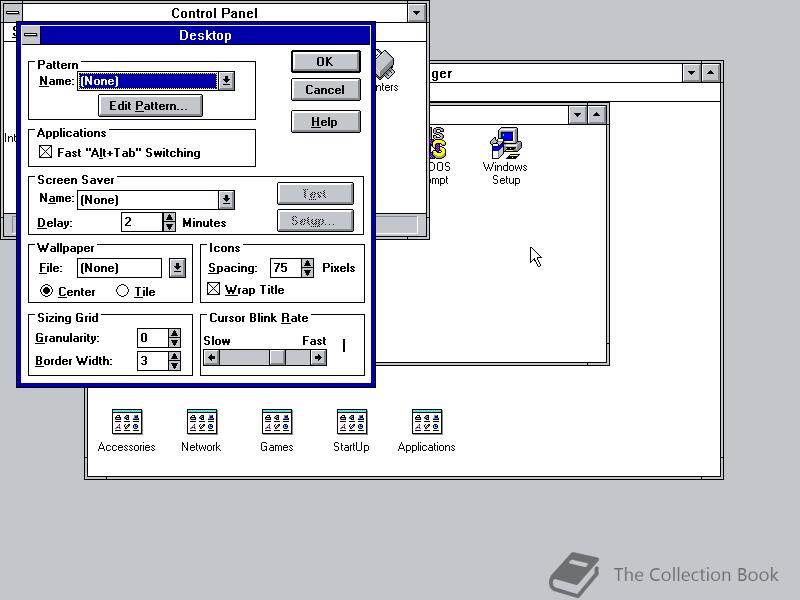Open the Pattern Name dropdown

(x=228, y=79)
